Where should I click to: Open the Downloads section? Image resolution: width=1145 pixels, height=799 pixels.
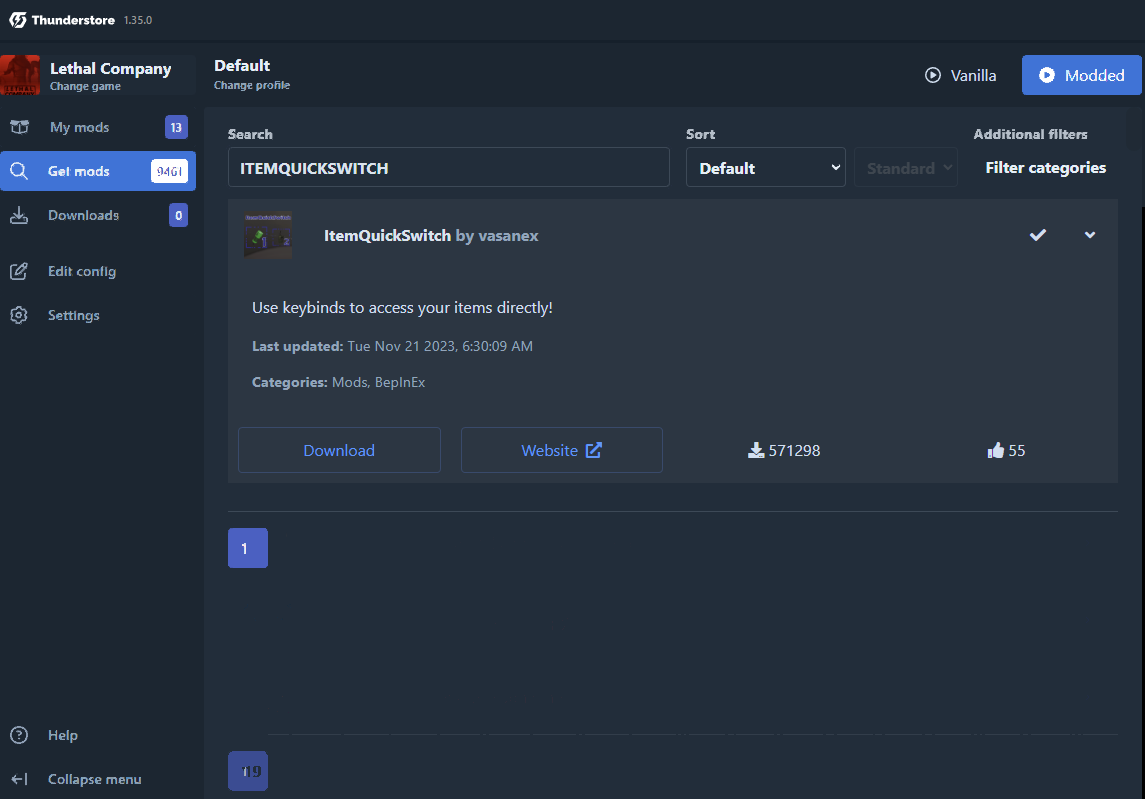click(98, 215)
